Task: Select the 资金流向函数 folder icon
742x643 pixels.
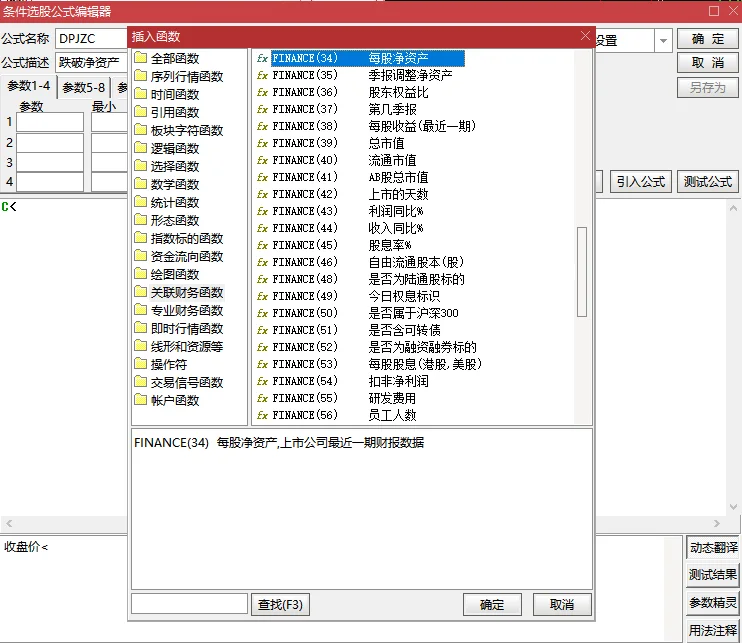Action: click(x=141, y=255)
